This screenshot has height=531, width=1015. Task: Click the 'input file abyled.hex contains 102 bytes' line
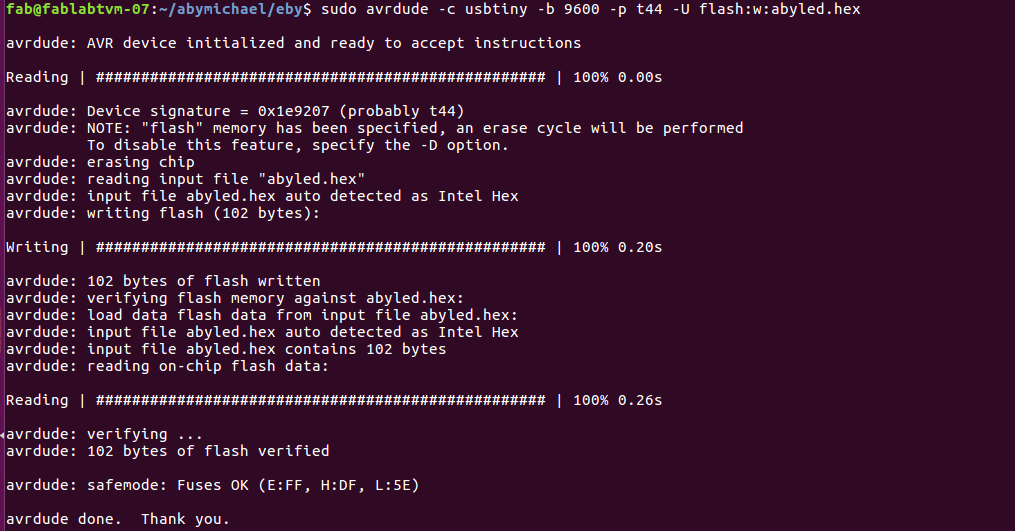click(x=226, y=350)
